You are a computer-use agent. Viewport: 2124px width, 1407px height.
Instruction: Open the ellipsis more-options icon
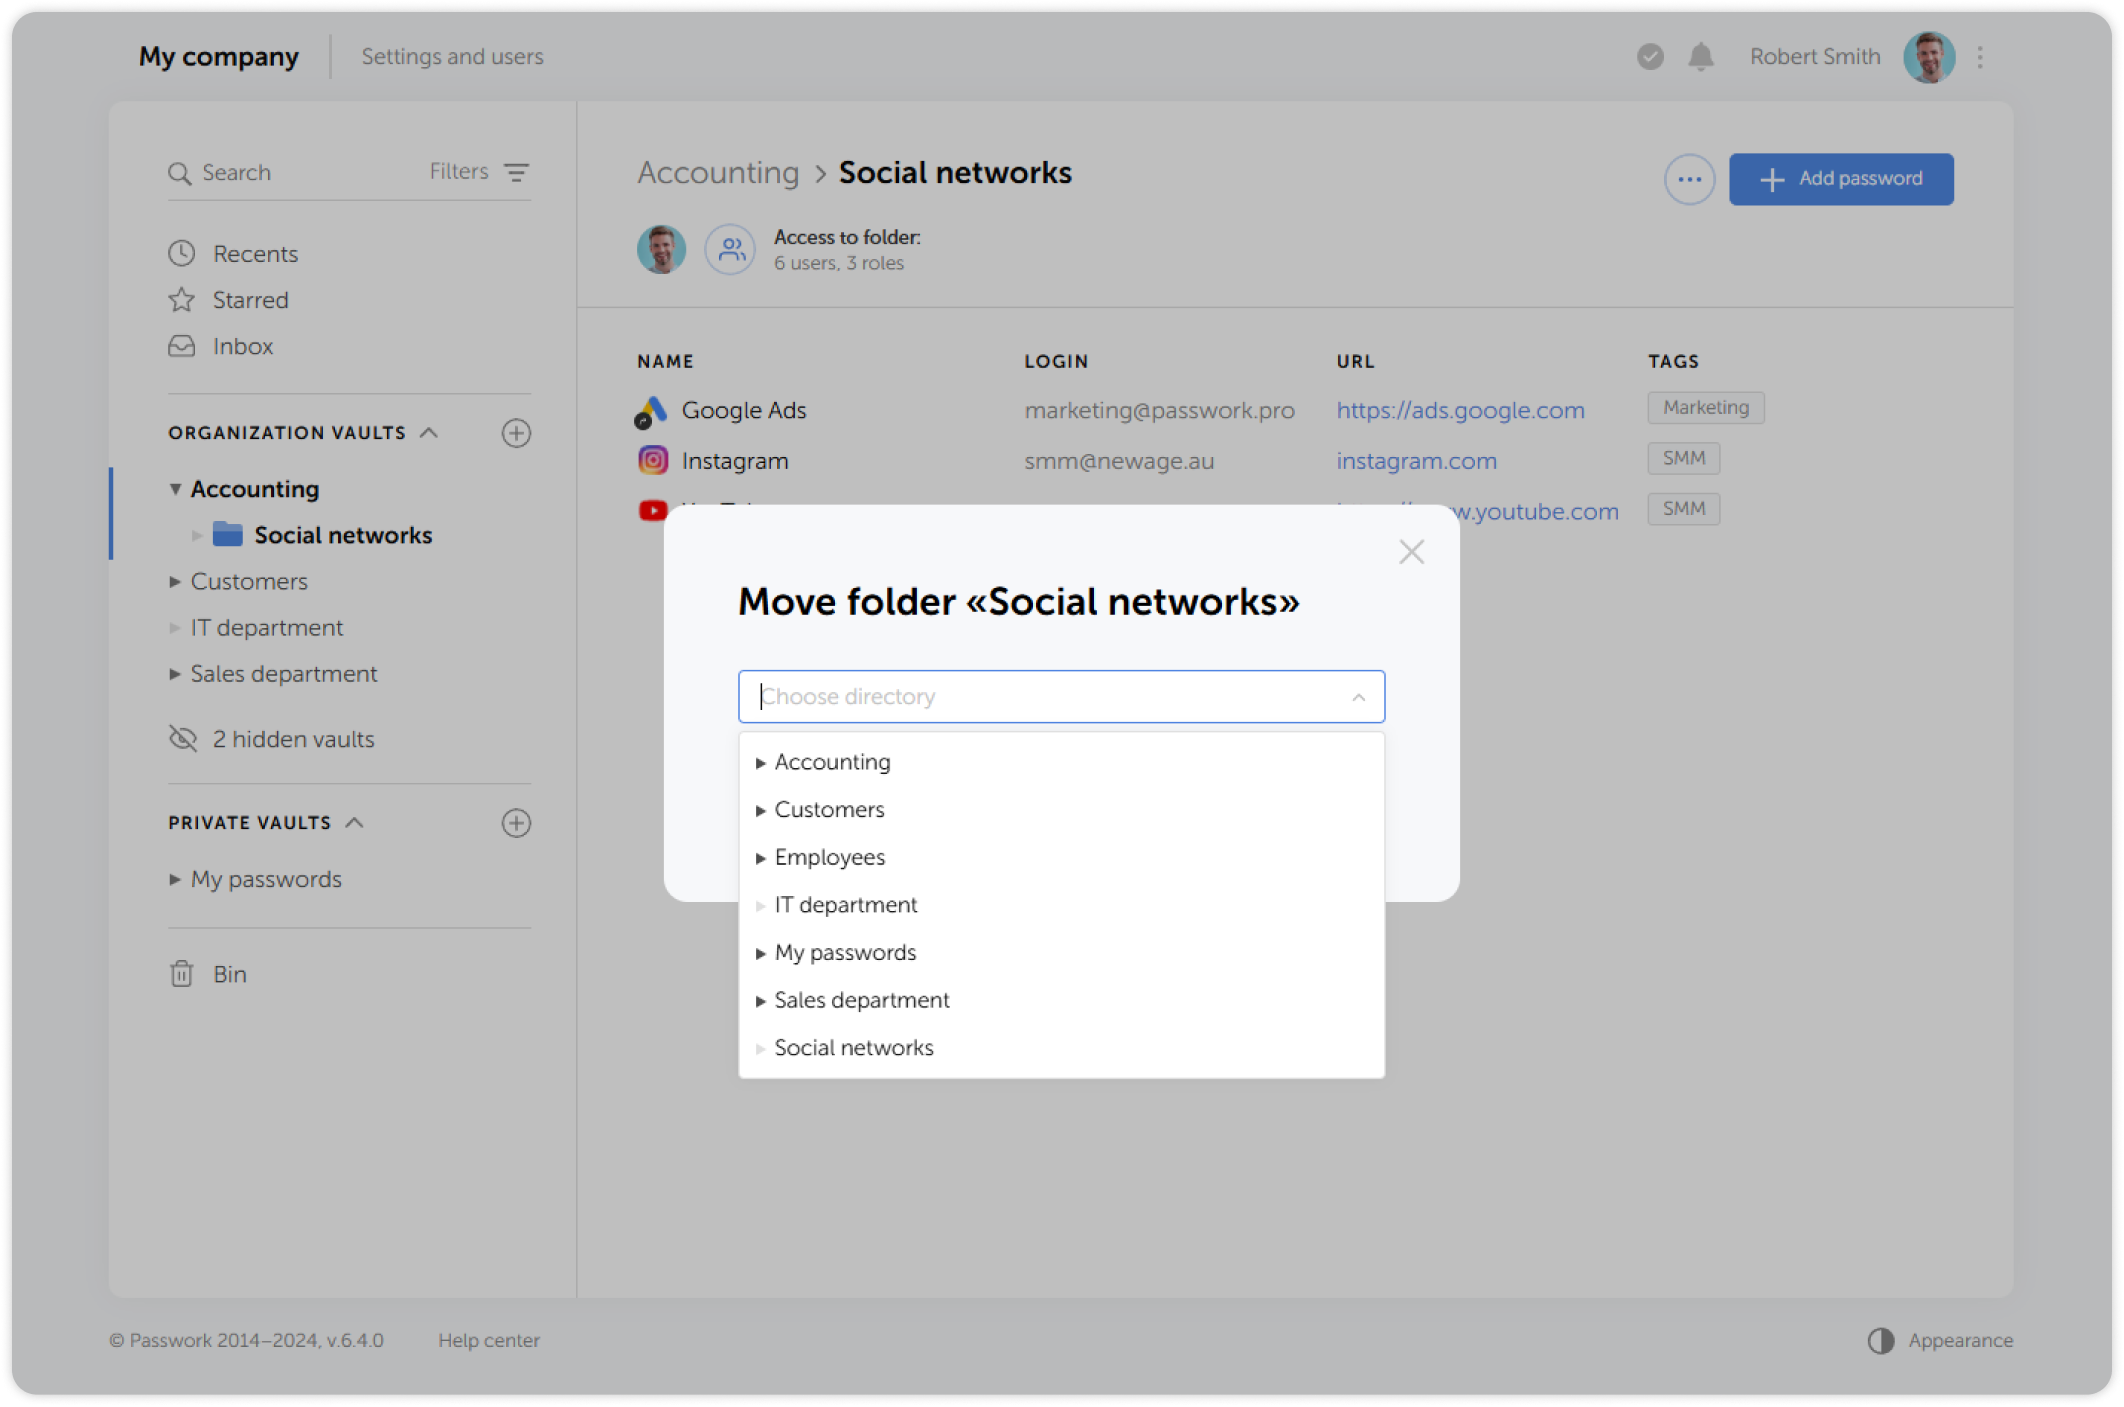click(1689, 179)
